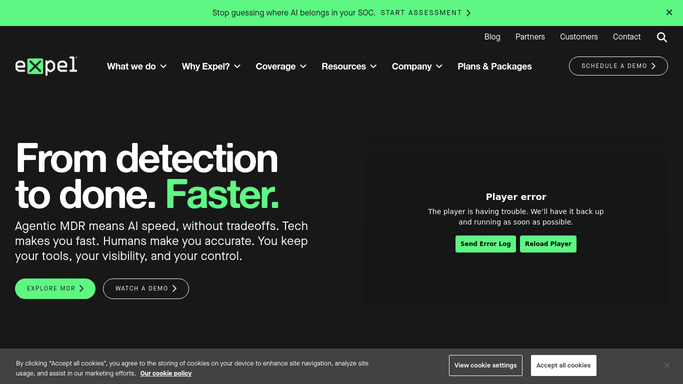
Task: Send the player error log
Action: [x=485, y=244]
